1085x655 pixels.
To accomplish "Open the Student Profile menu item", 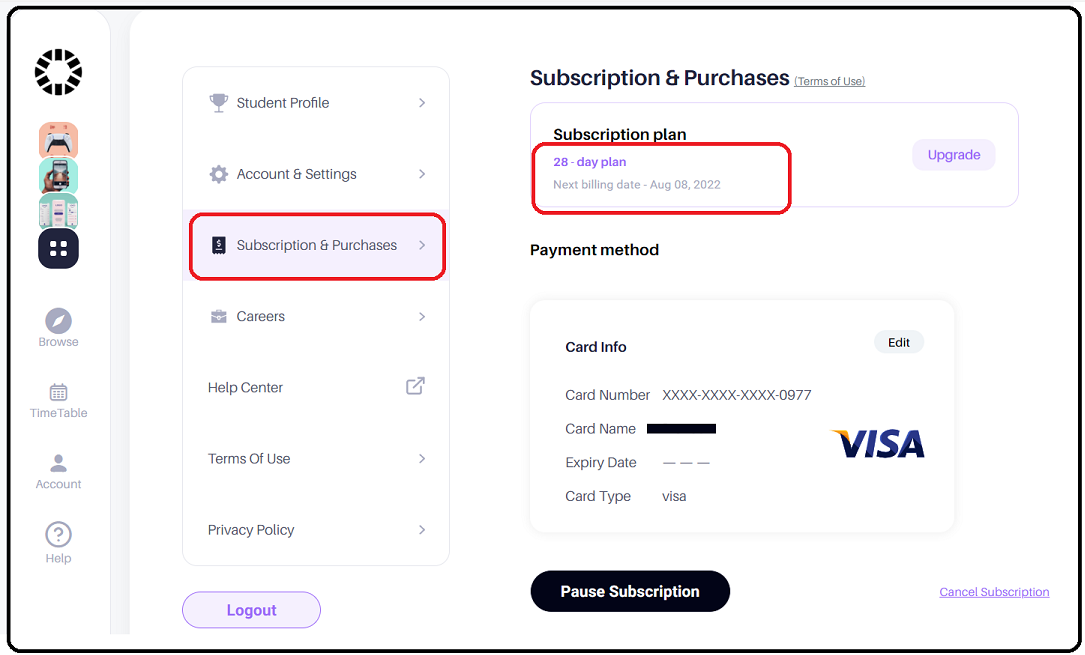I will (x=317, y=103).
